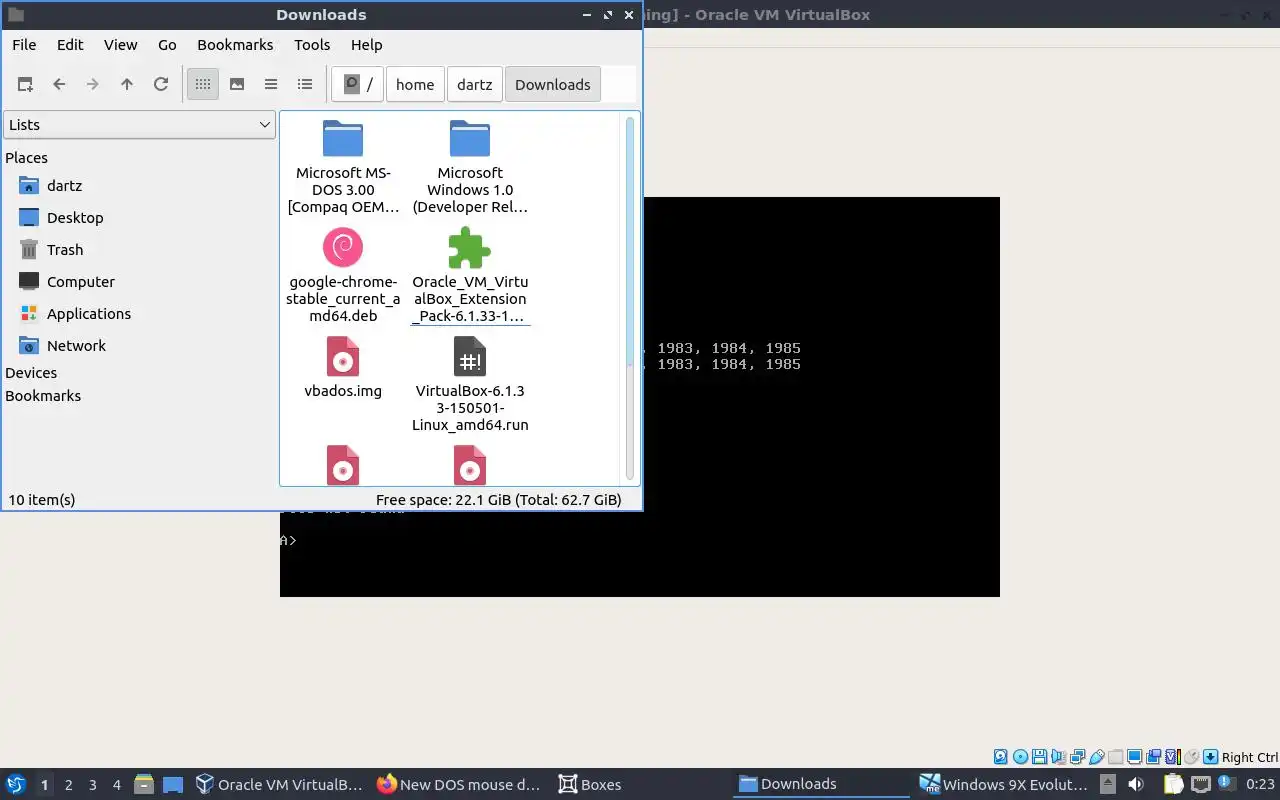Viewport: 1280px width, 800px height.
Task: Open the File menu
Action: click(x=24, y=45)
